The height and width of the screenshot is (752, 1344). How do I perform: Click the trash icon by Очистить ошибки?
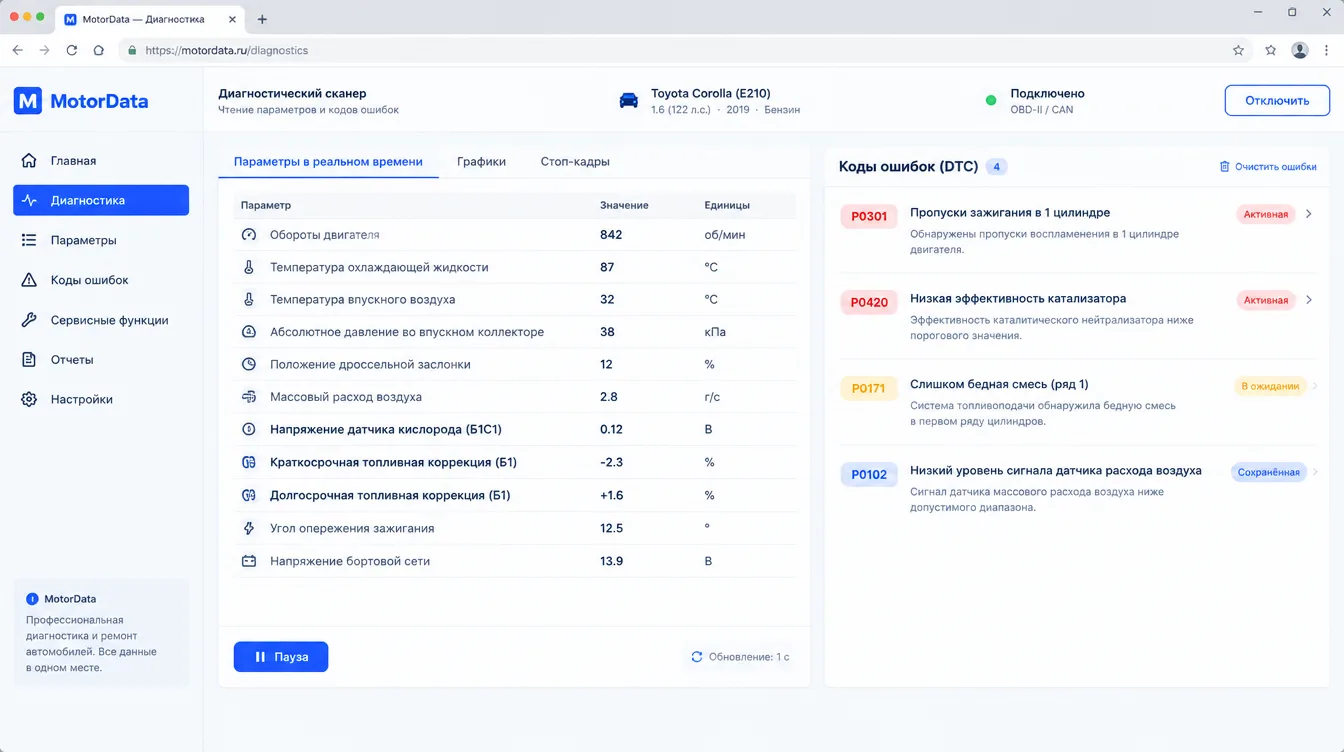1224,167
